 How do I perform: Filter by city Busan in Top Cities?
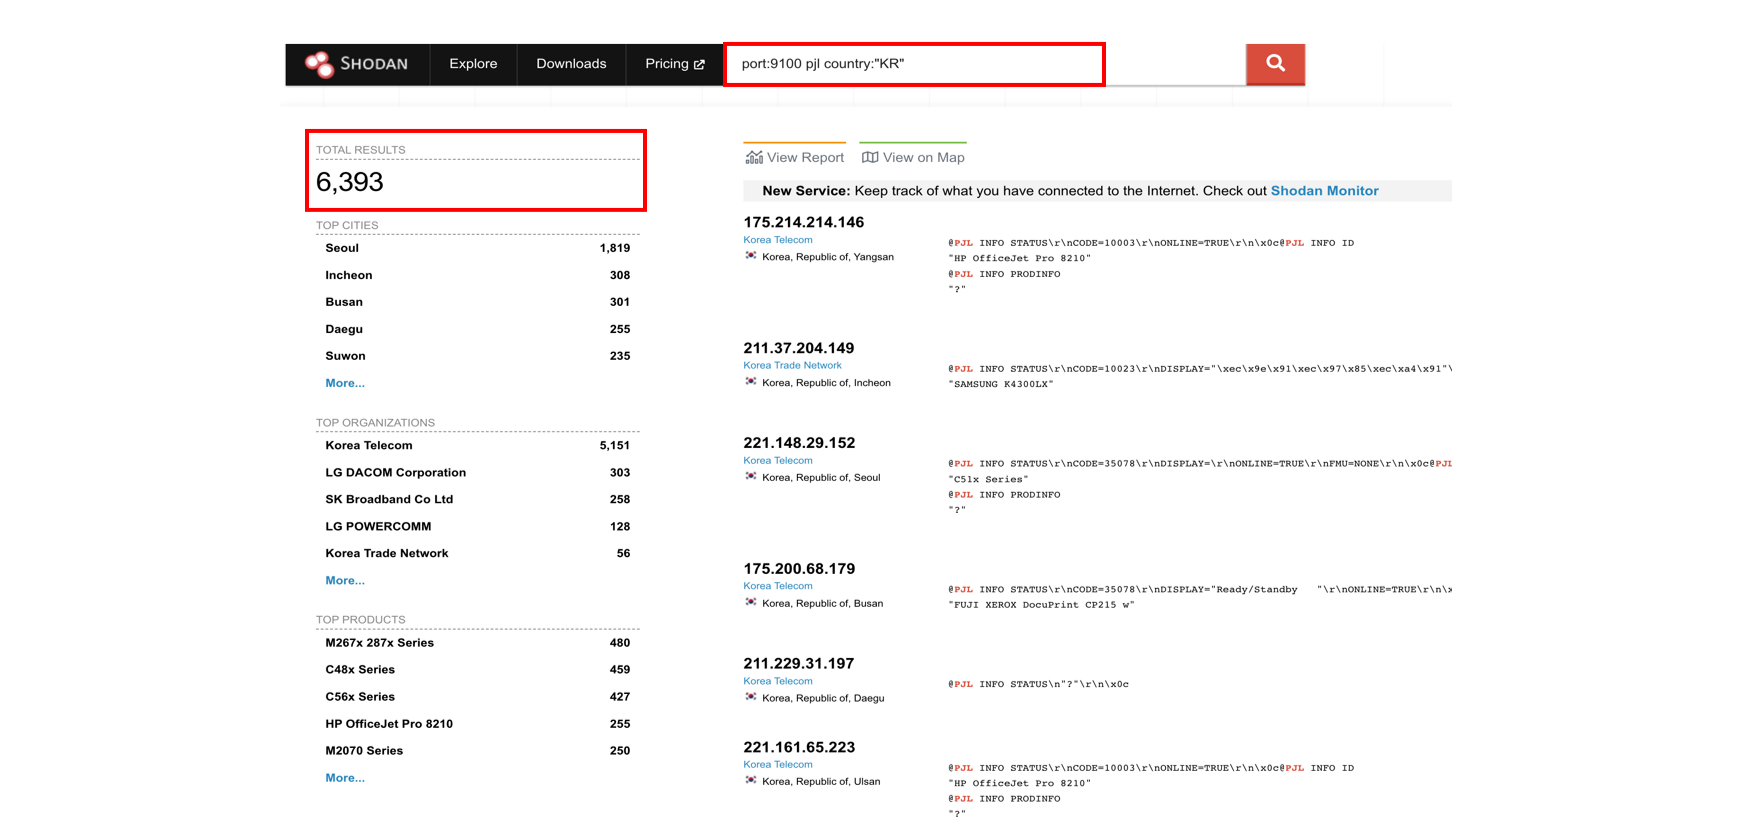tap(344, 302)
